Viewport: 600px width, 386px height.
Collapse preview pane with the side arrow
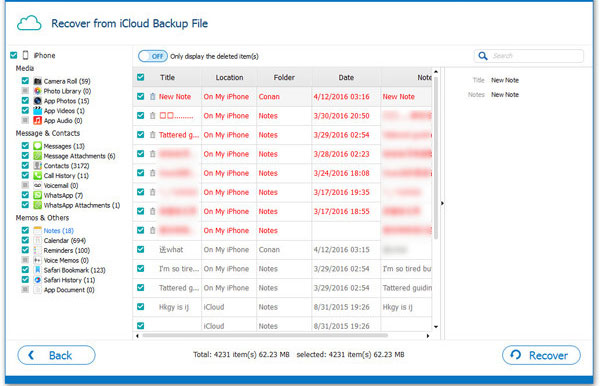[442, 204]
